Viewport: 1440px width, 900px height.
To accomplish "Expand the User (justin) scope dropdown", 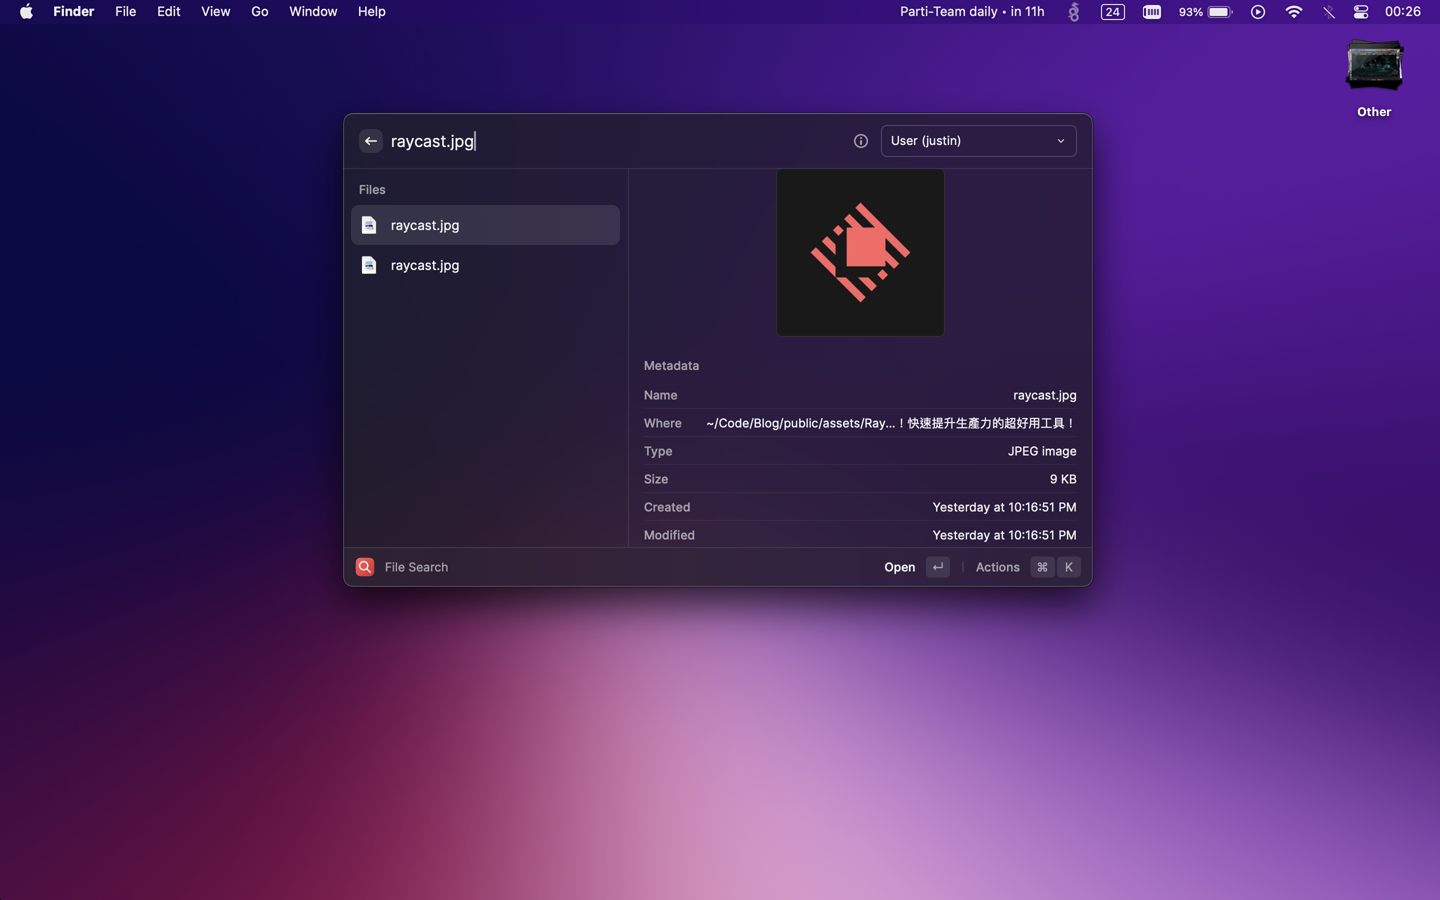I will click(977, 141).
